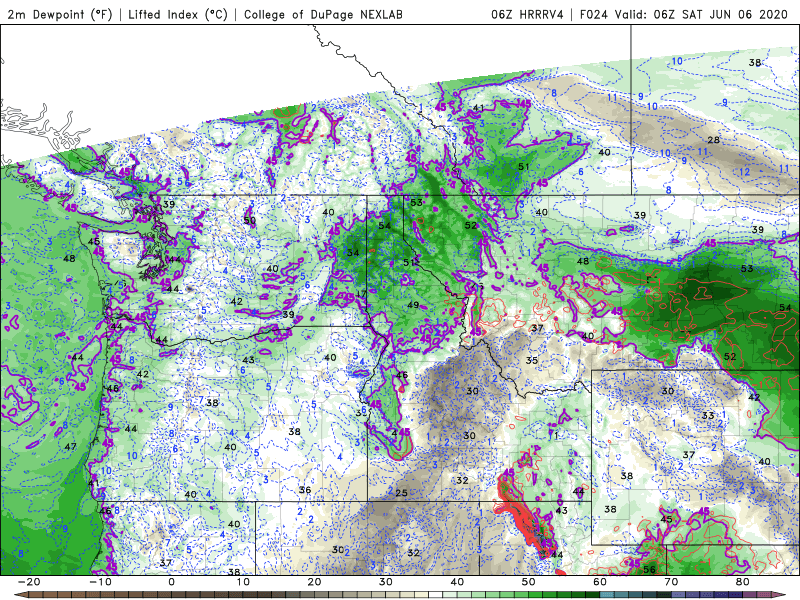Click the "Lifted Index (°C)" title text

(178, 14)
